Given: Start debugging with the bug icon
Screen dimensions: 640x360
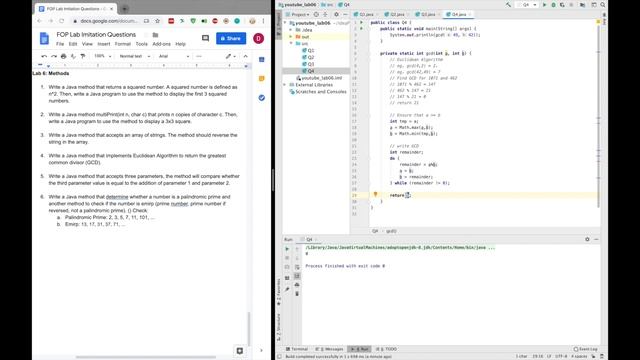Looking at the screenshot, I should pos(553,5).
